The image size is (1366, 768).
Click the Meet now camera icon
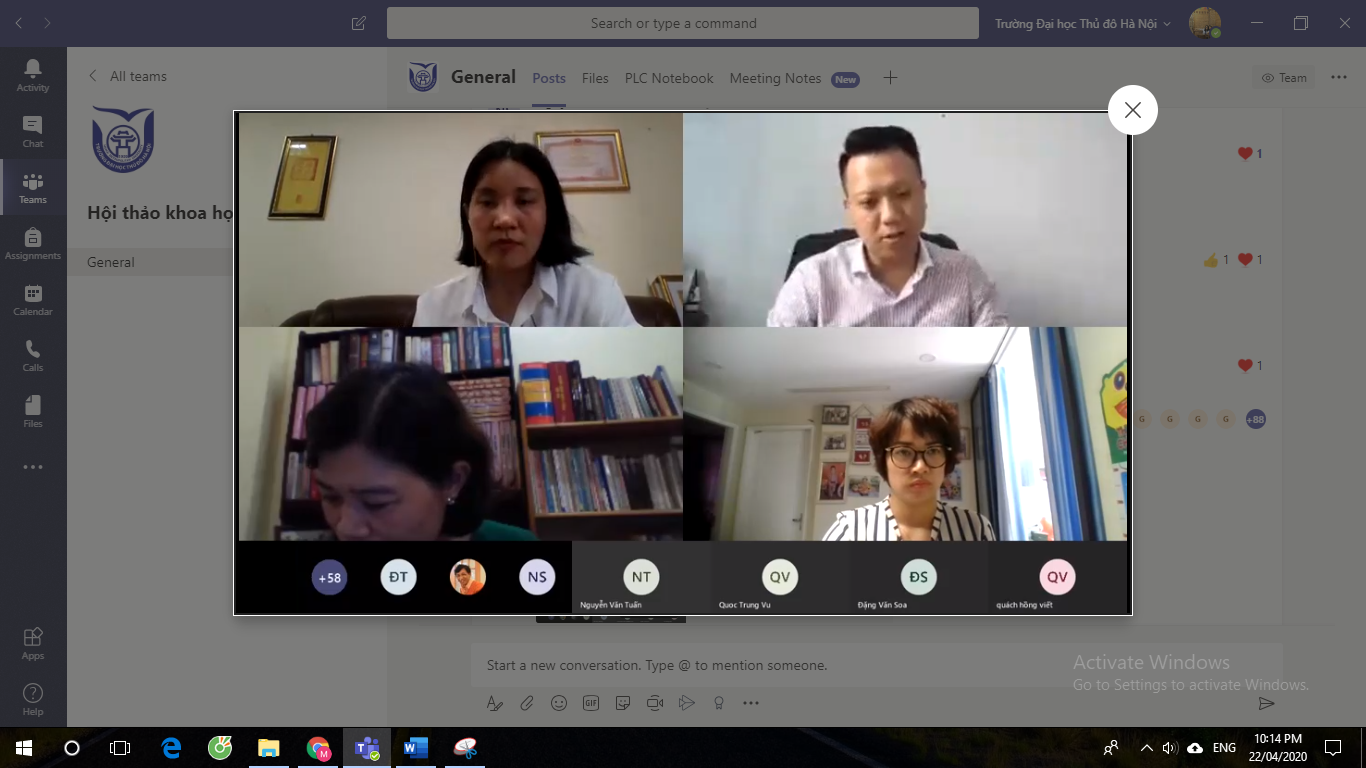655,703
